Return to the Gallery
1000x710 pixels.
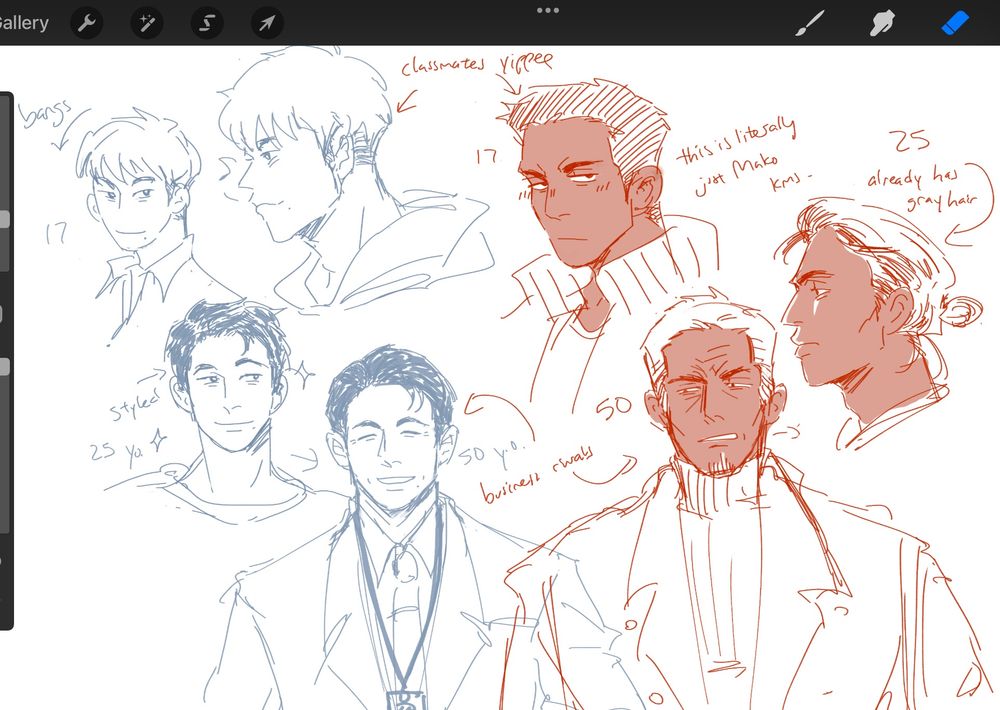[24, 23]
